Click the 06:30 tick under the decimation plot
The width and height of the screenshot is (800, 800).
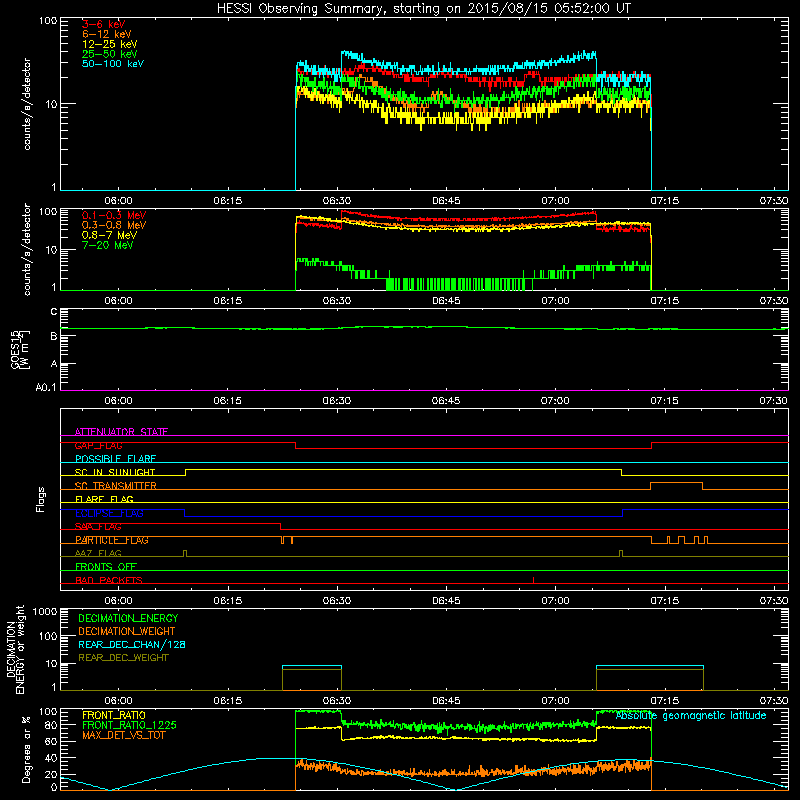click(337, 701)
